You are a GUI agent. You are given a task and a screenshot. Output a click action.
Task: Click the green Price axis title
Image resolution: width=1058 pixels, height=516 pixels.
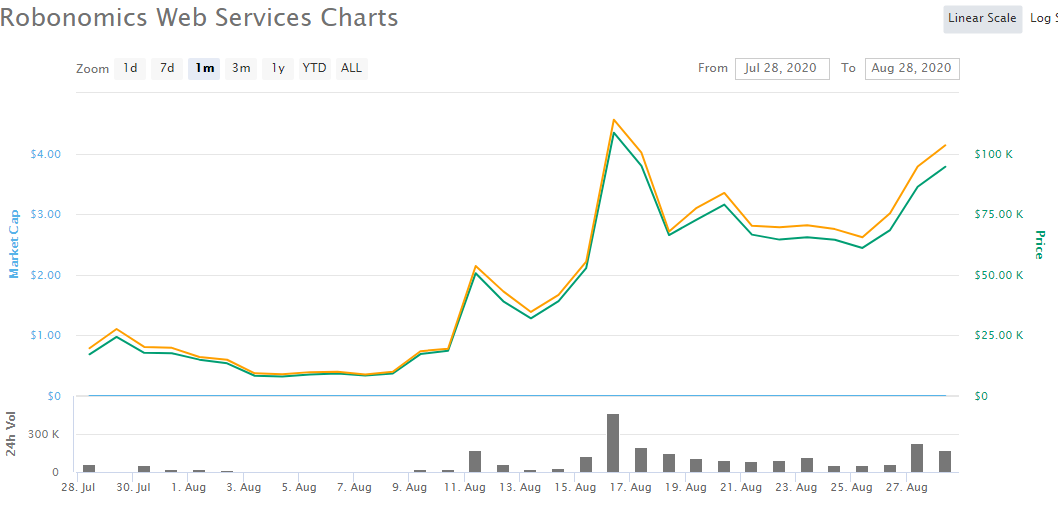[x=1038, y=245]
